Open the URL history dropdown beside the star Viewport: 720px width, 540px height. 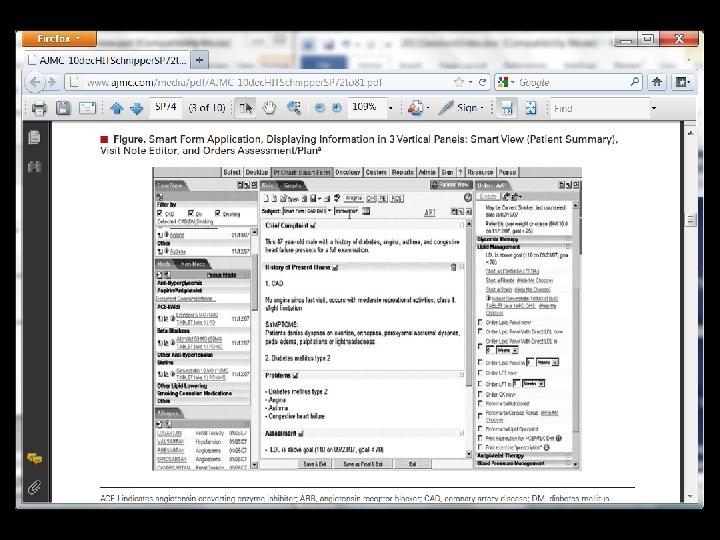[x=471, y=82]
